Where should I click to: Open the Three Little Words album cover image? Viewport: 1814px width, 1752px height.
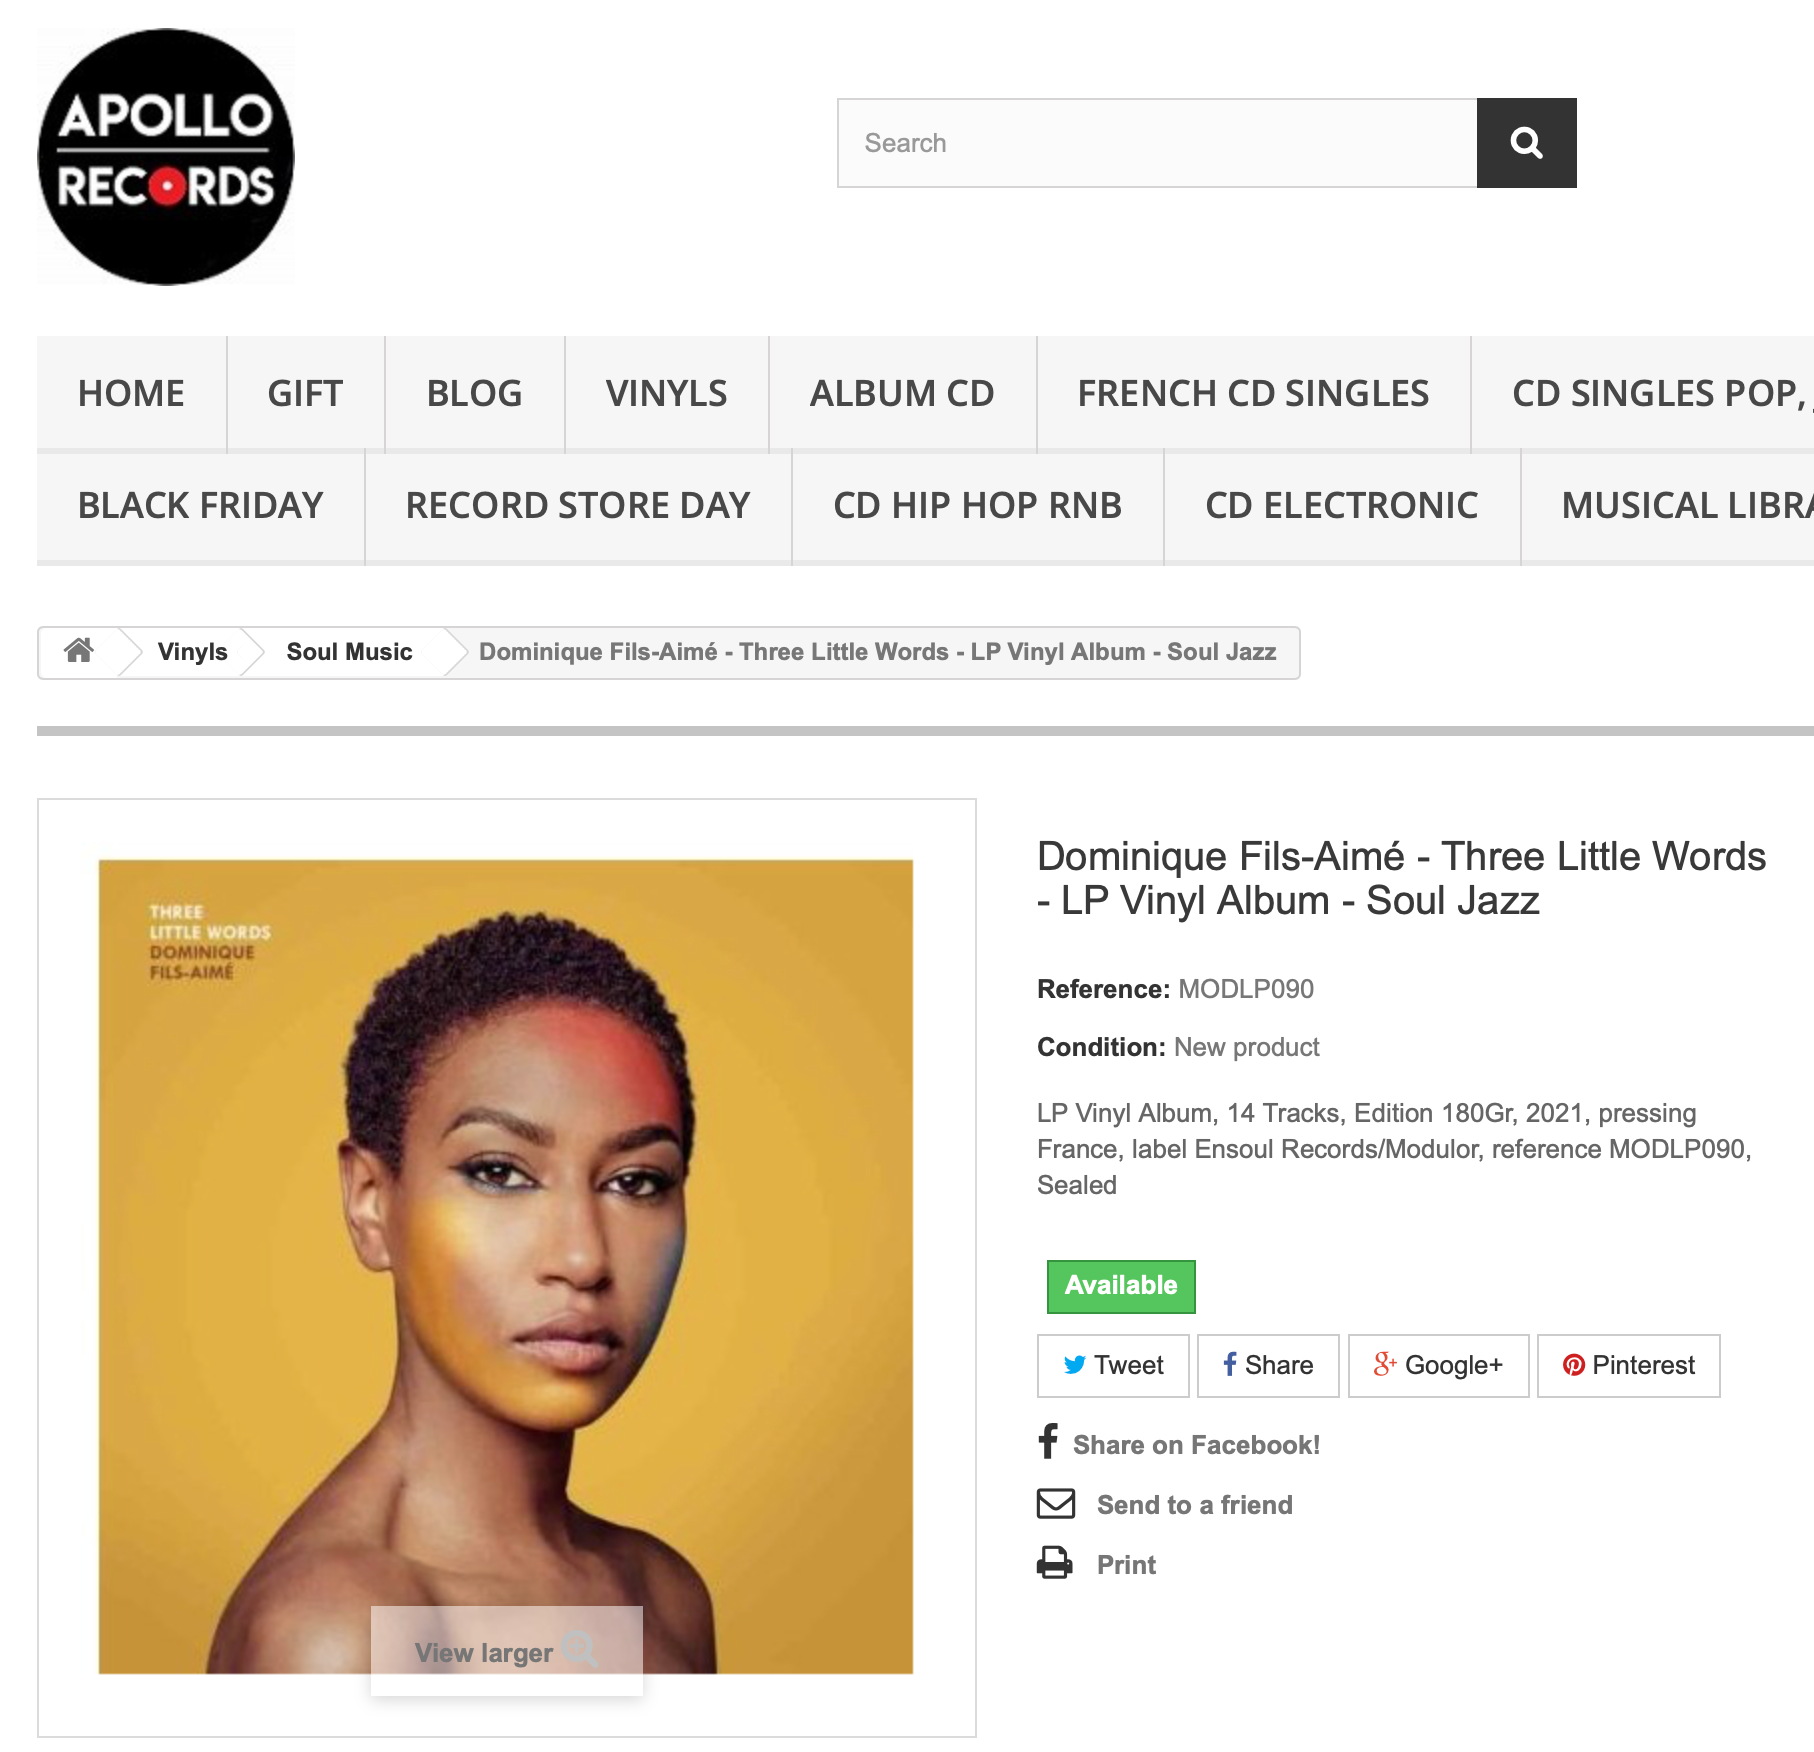pyautogui.click(x=506, y=1266)
